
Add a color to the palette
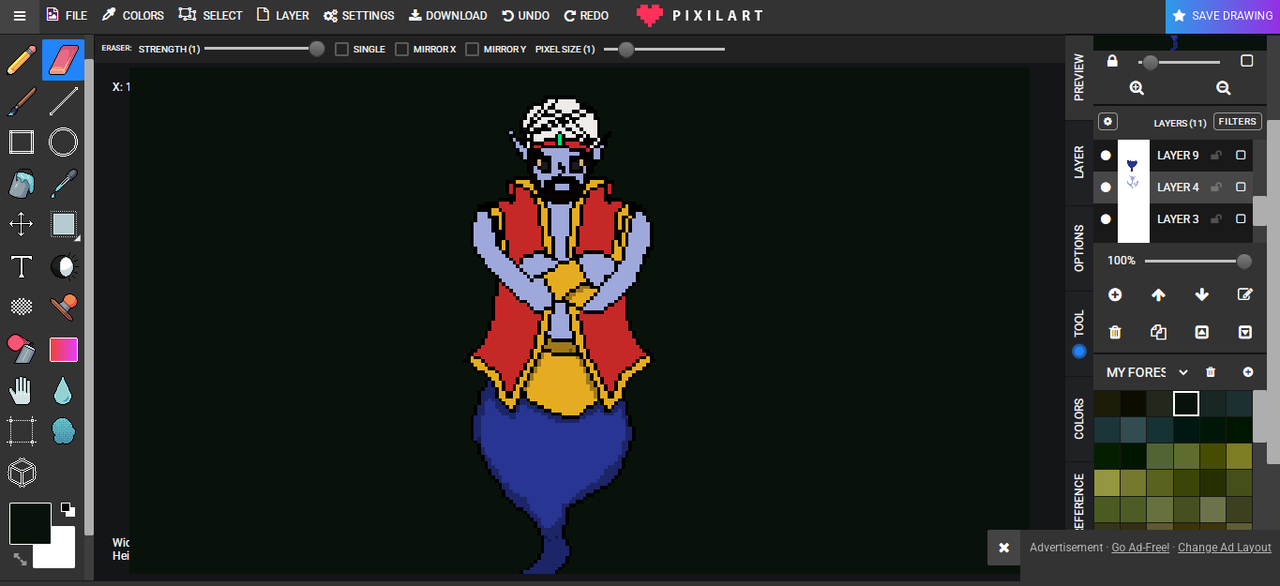1248,372
